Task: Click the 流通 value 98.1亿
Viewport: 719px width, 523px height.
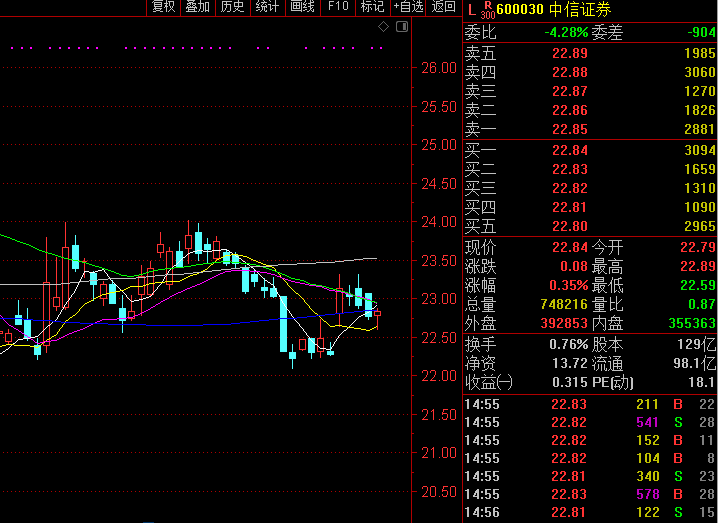Action: coord(695,363)
